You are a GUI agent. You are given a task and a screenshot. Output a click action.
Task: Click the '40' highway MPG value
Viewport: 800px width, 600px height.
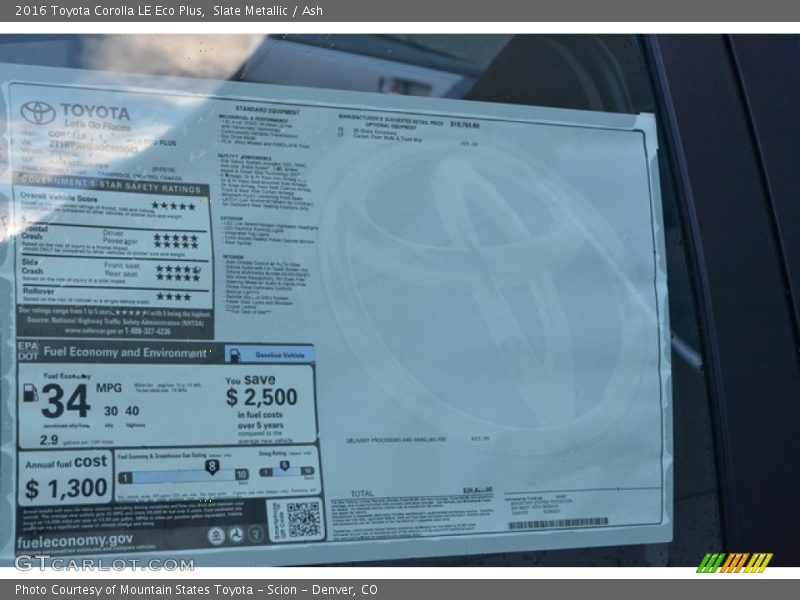tap(132, 411)
